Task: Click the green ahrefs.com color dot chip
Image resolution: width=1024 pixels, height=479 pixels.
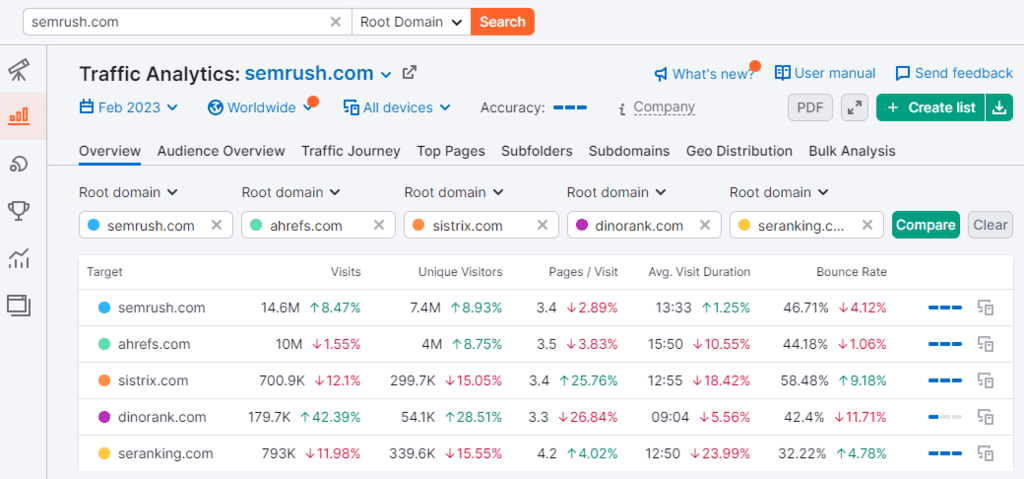Action: 255,225
